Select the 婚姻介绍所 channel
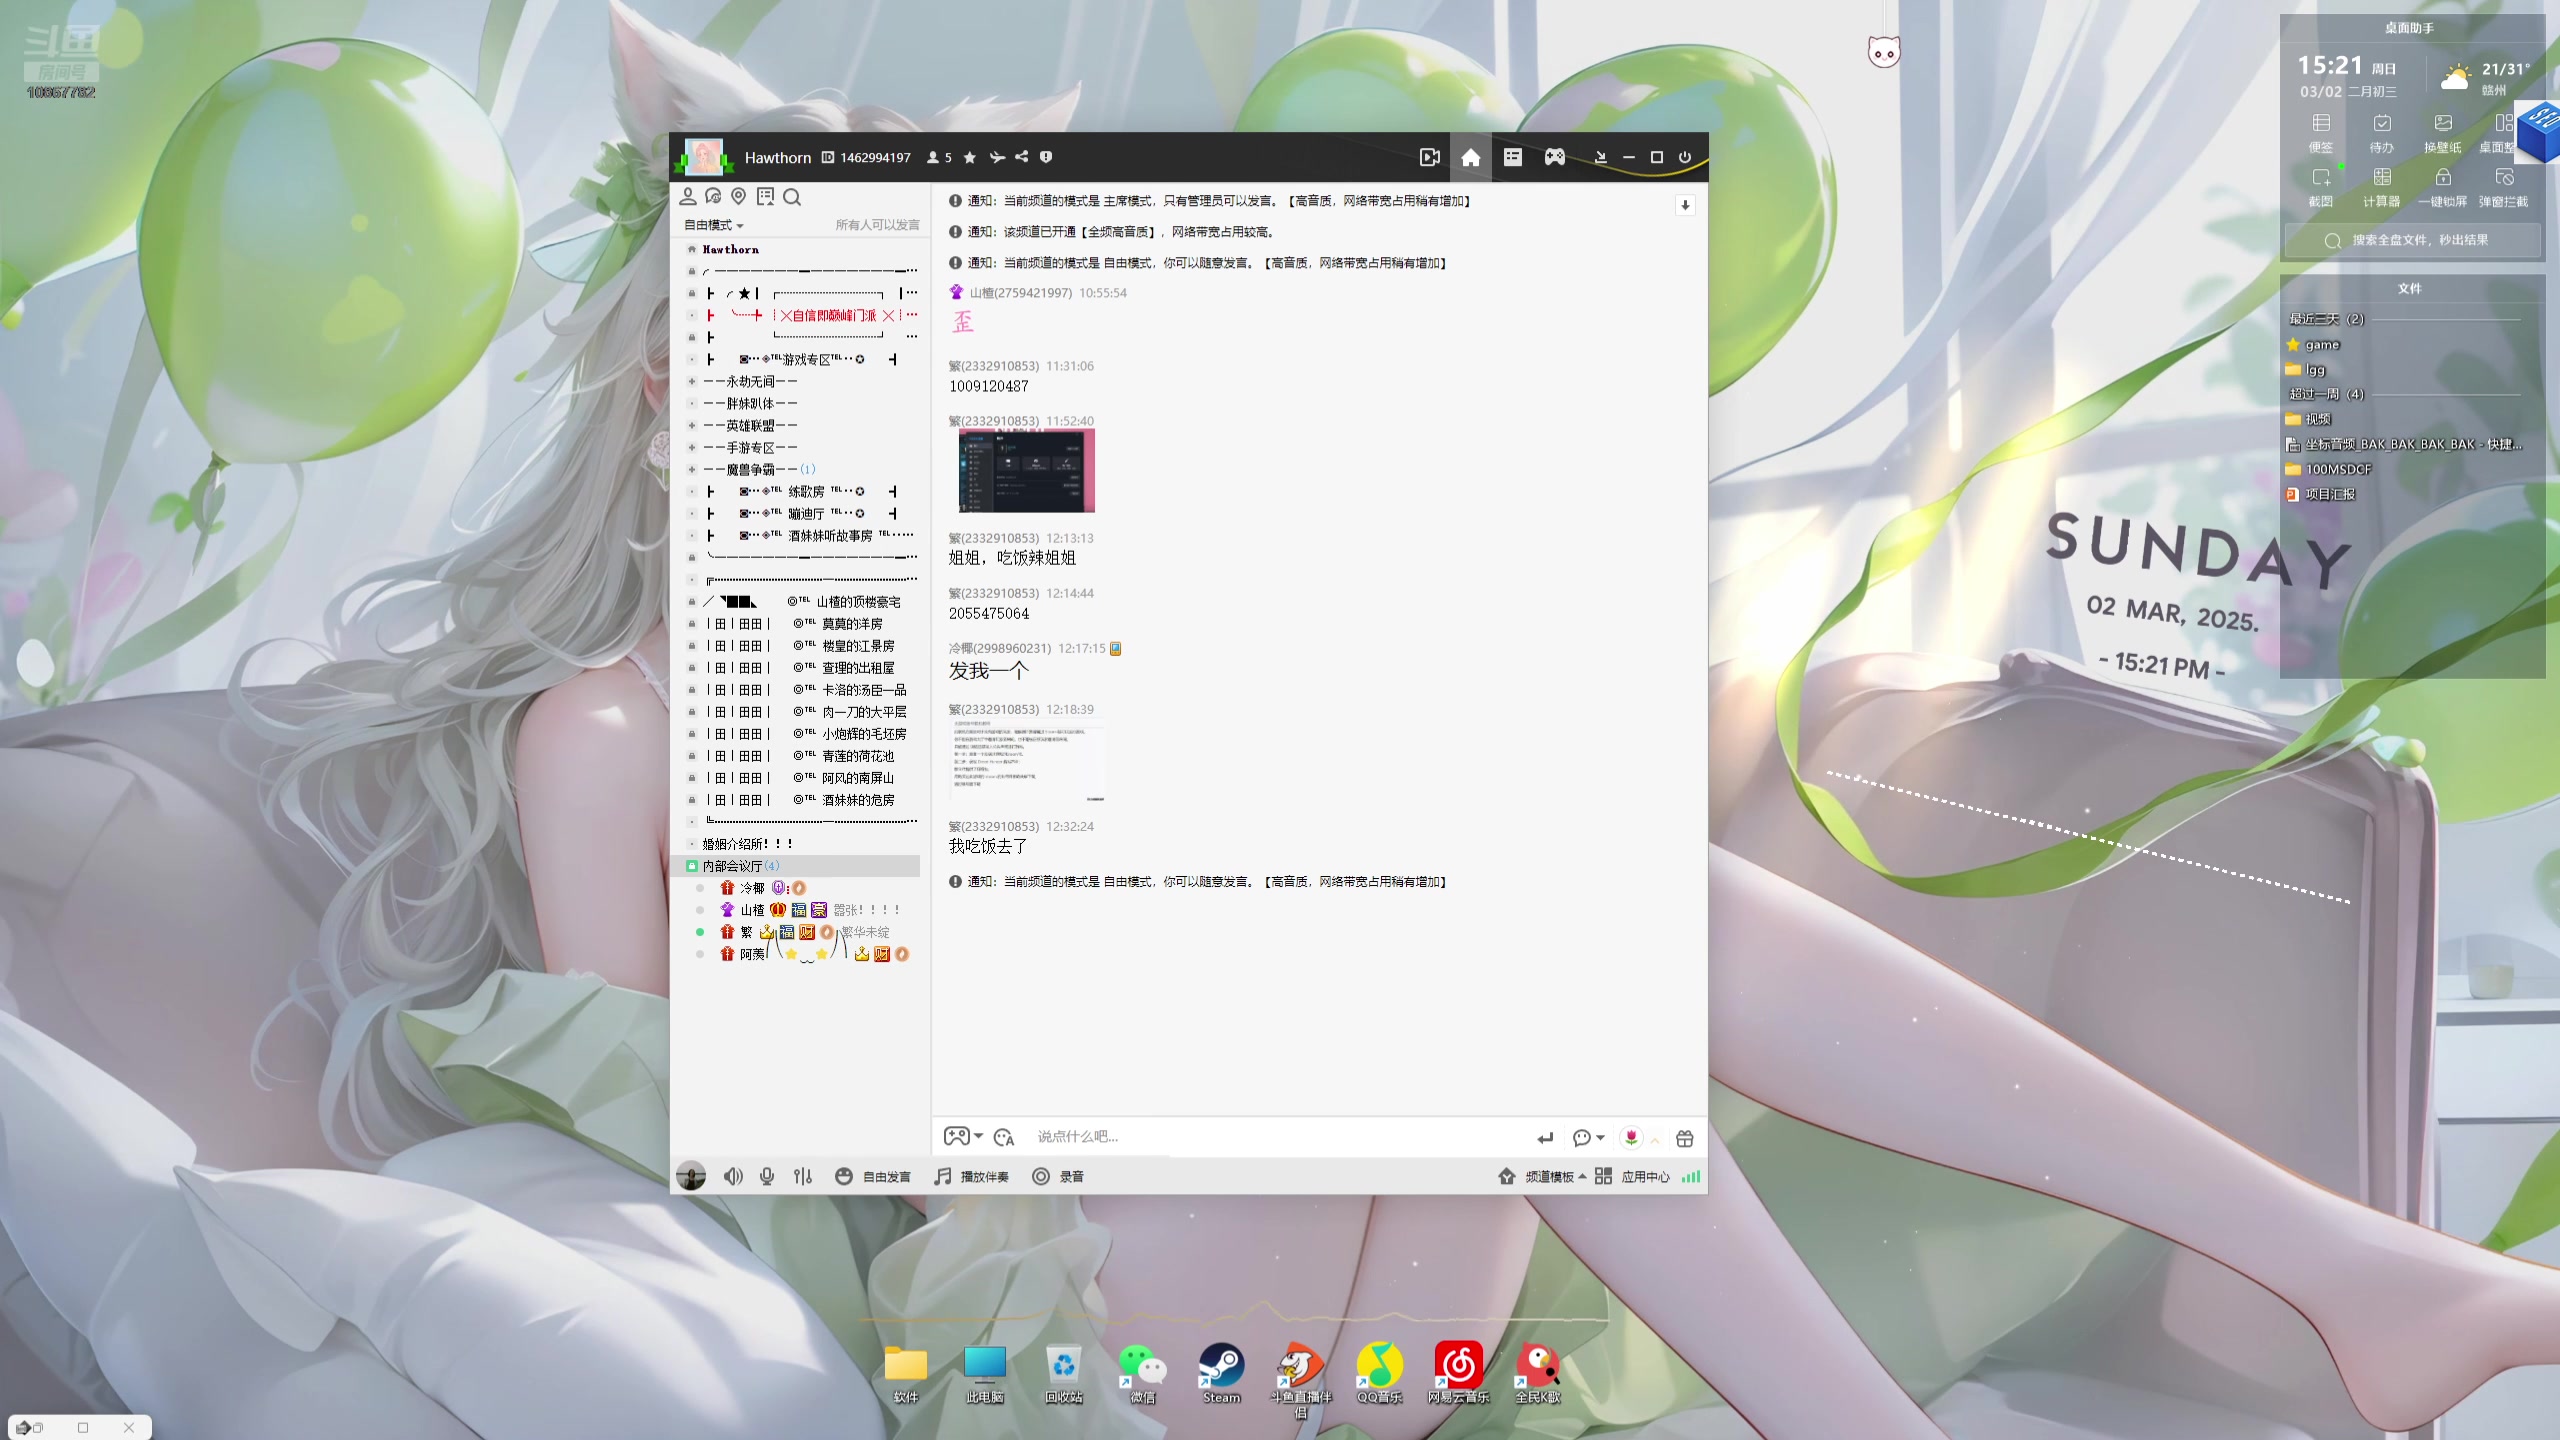The width and height of the screenshot is (2560, 1440). tap(747, 844)
